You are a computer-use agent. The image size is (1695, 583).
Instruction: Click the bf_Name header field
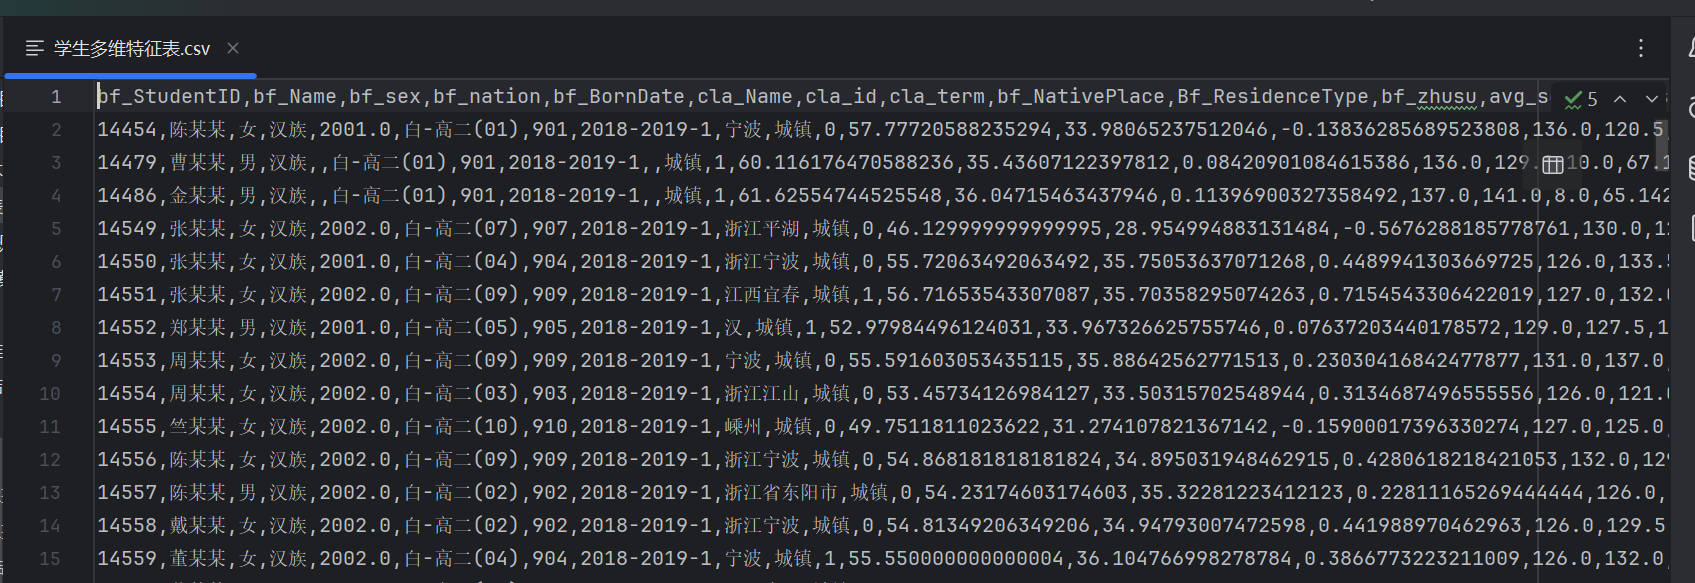coord(295,97)
